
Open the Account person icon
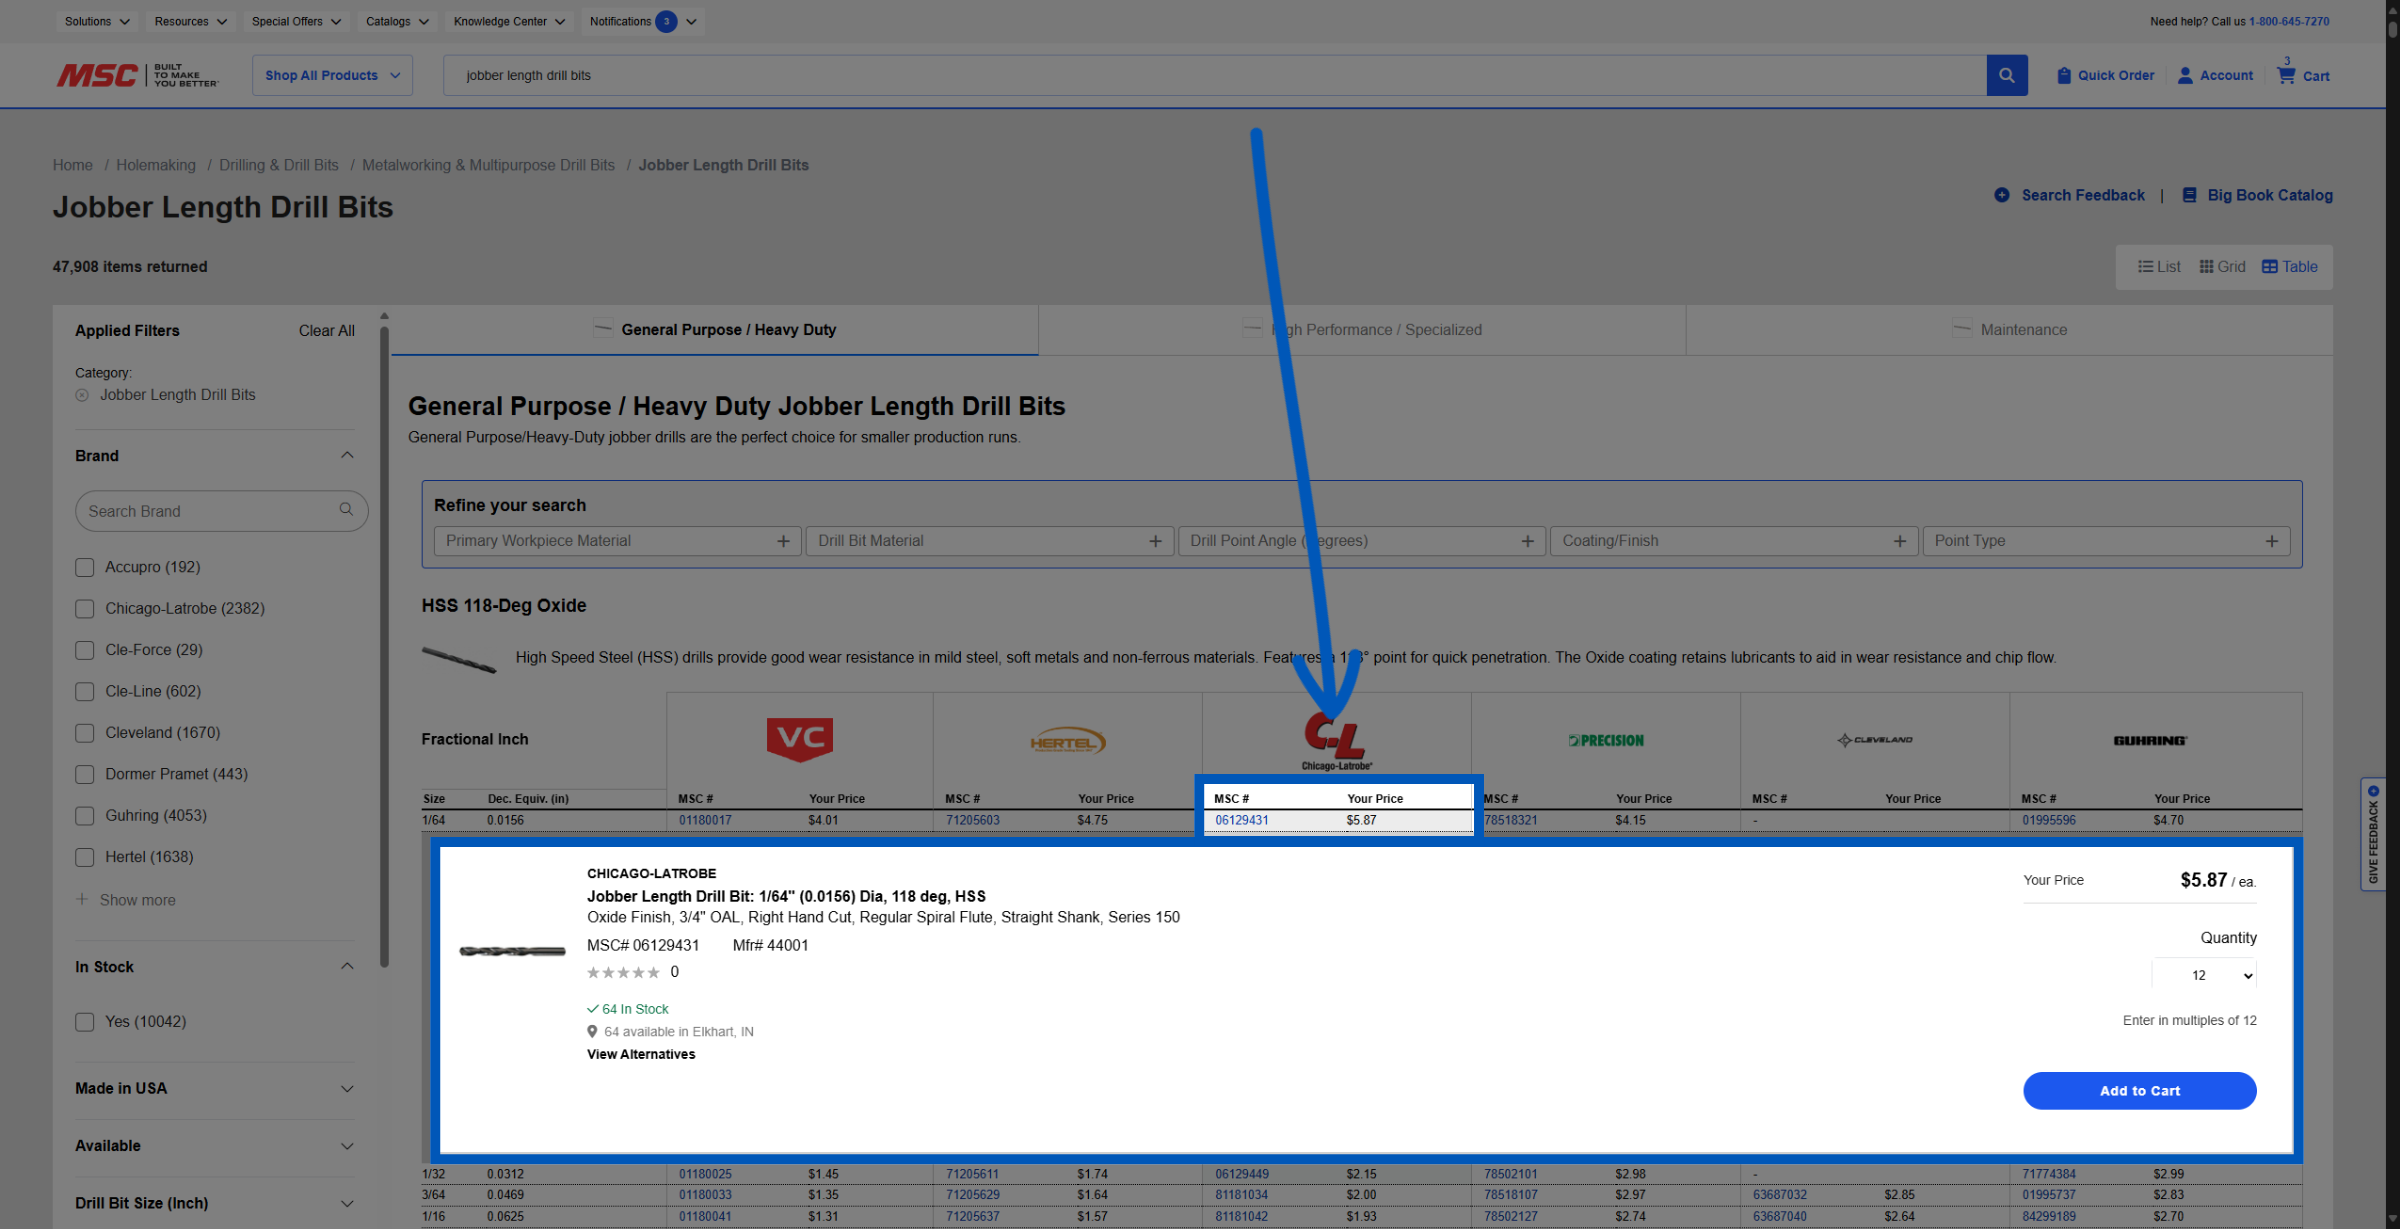tap(2185, 75)
